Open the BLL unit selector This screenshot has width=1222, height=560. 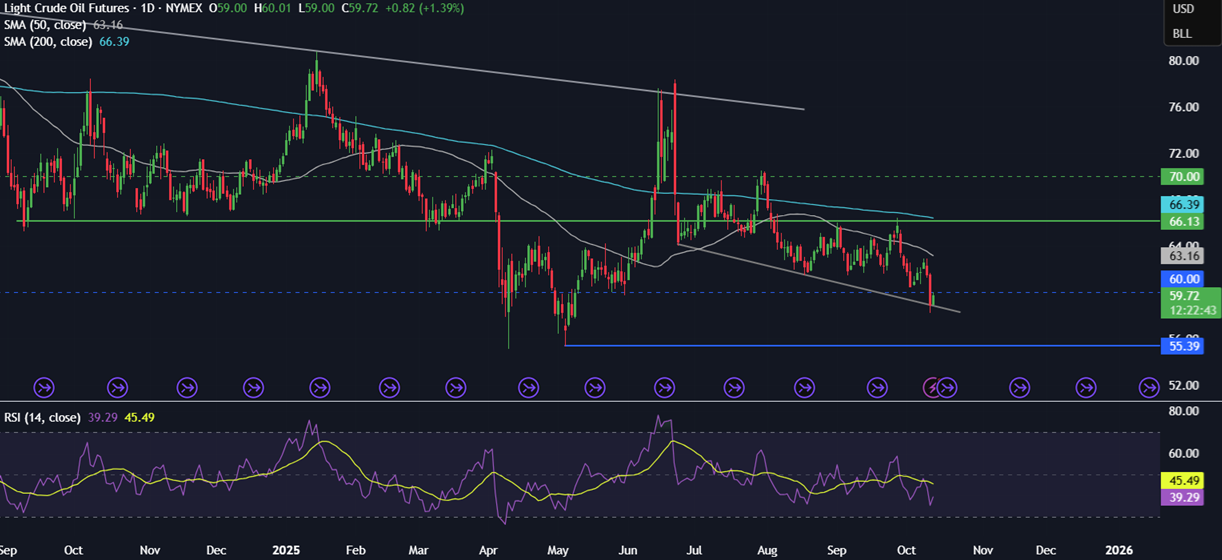click(x=1182, y=33)
